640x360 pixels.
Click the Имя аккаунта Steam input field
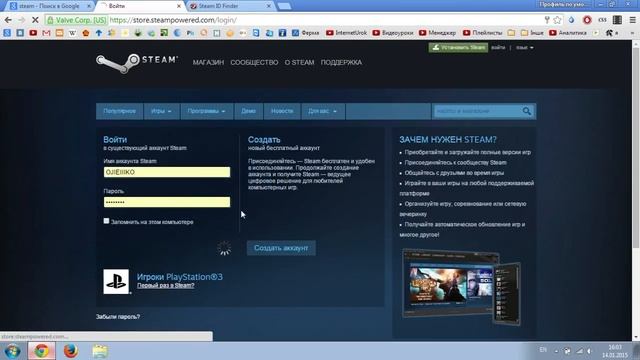(167, 172)
